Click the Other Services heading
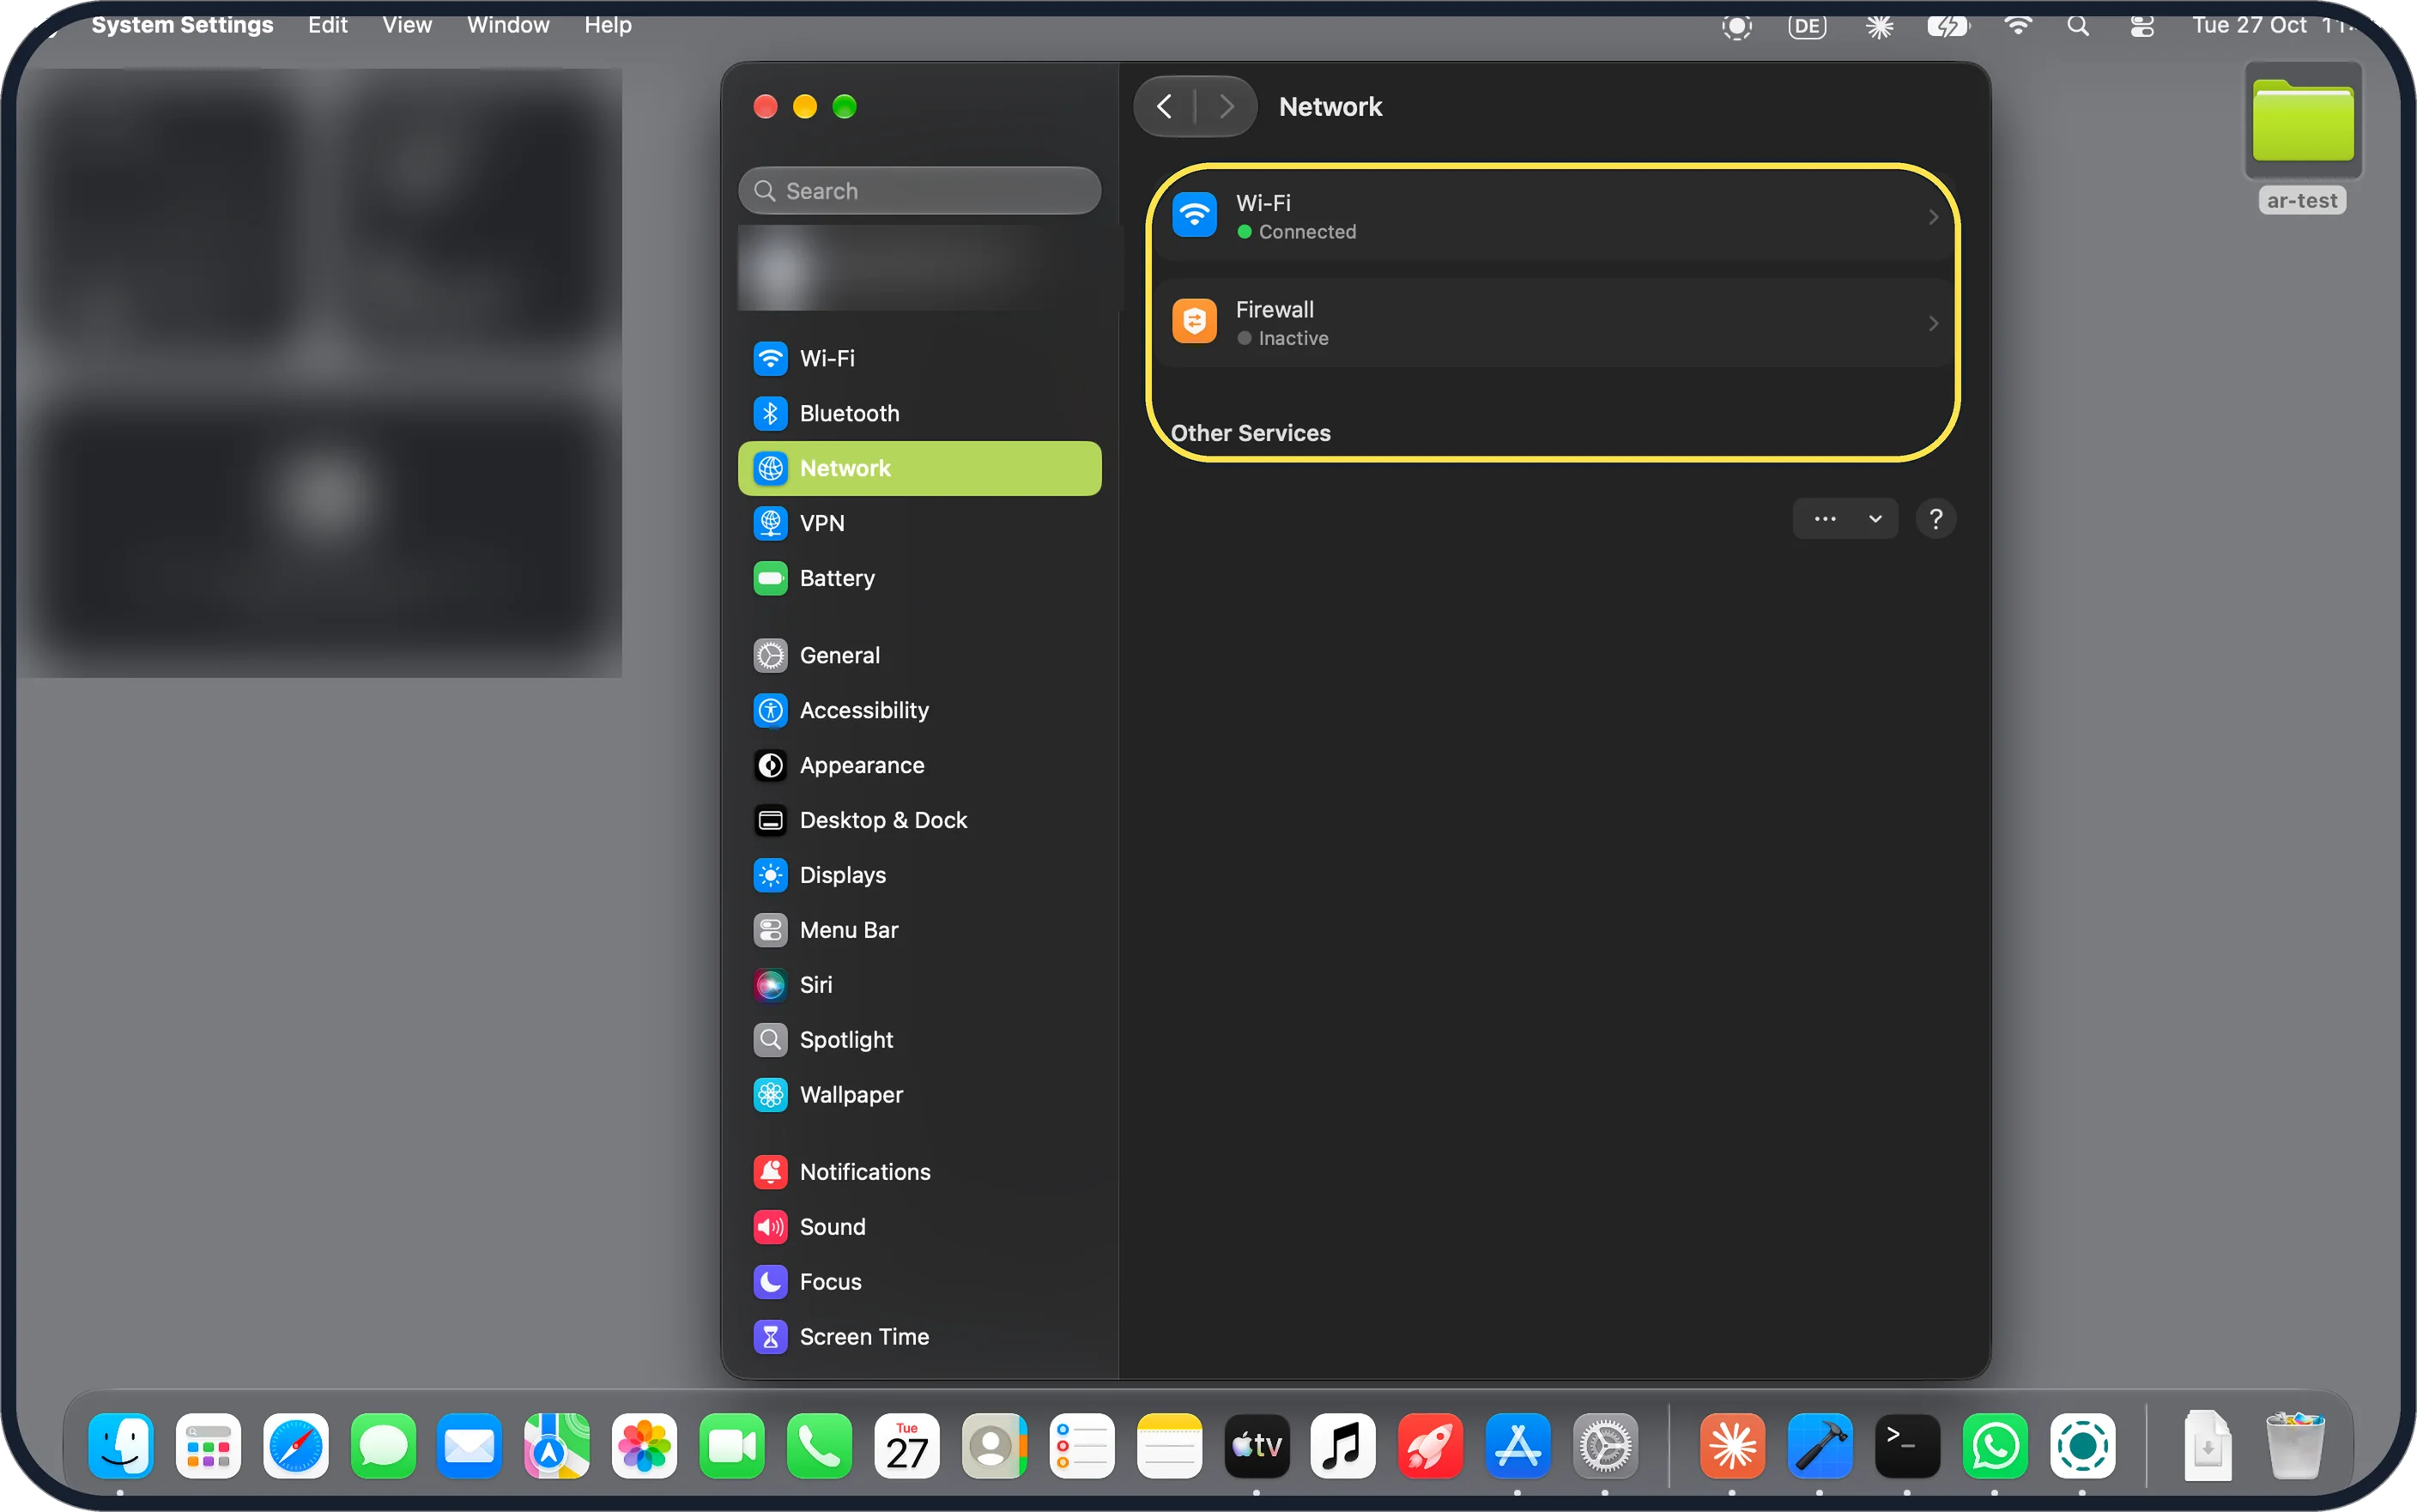This screenshot has width=2417, height=1512. pos(1250,433)
